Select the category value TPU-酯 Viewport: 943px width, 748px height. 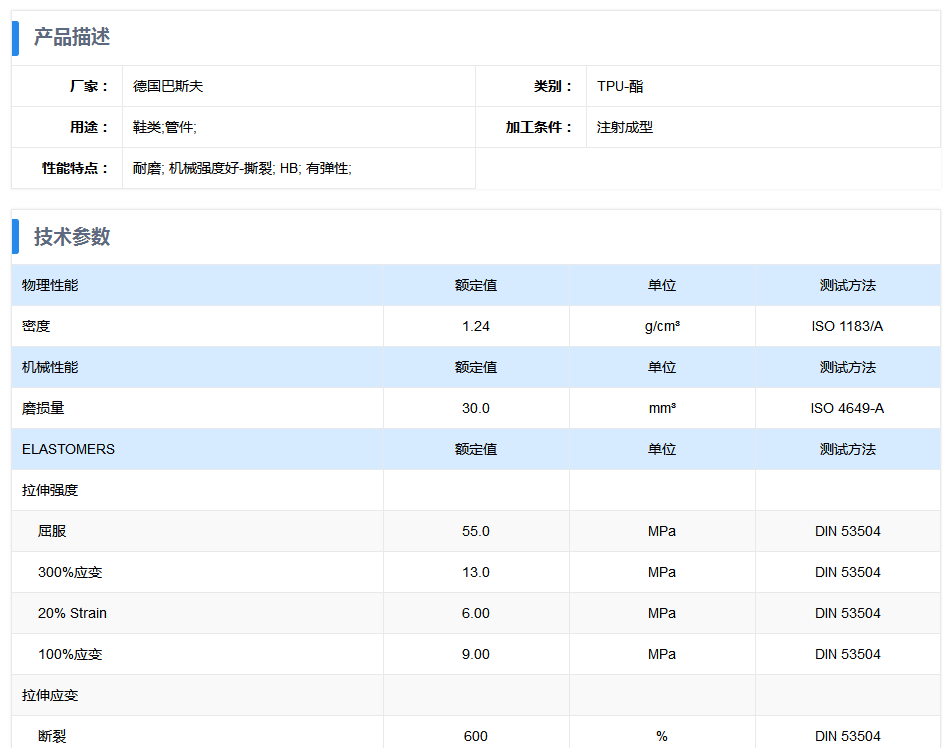tap(620, 87)
